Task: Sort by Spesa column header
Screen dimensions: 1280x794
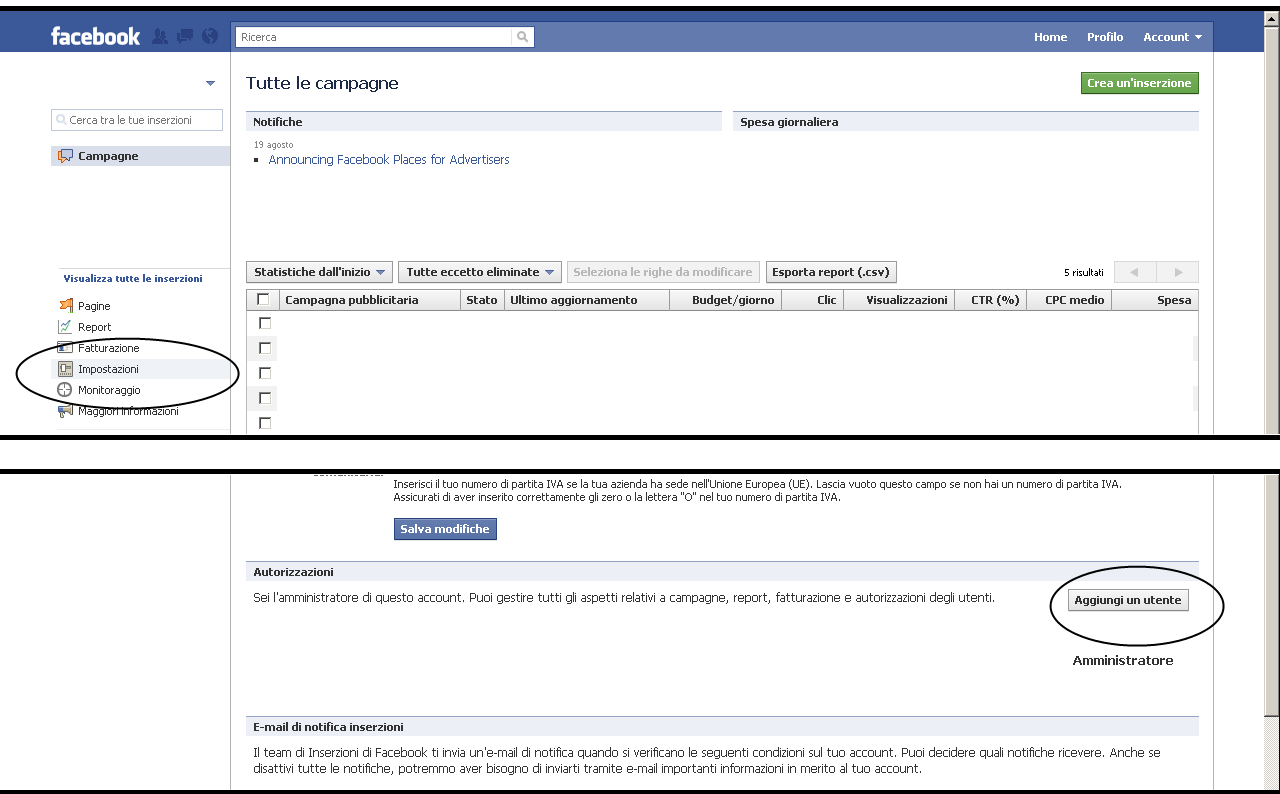Action: point(1155,300)
